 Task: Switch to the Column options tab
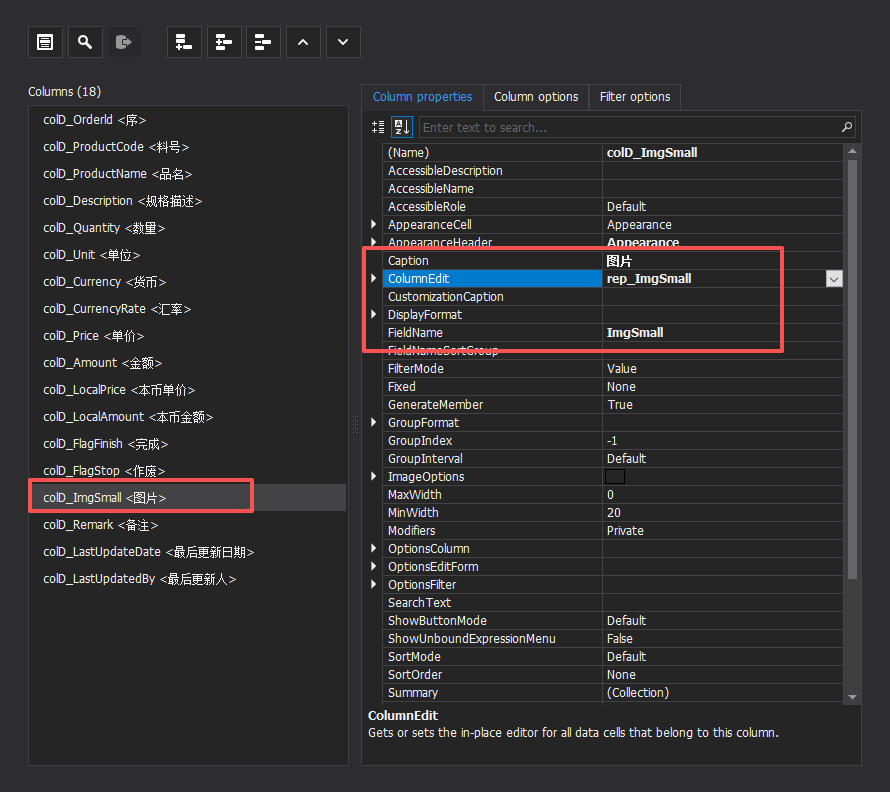(x=535, y=96)
